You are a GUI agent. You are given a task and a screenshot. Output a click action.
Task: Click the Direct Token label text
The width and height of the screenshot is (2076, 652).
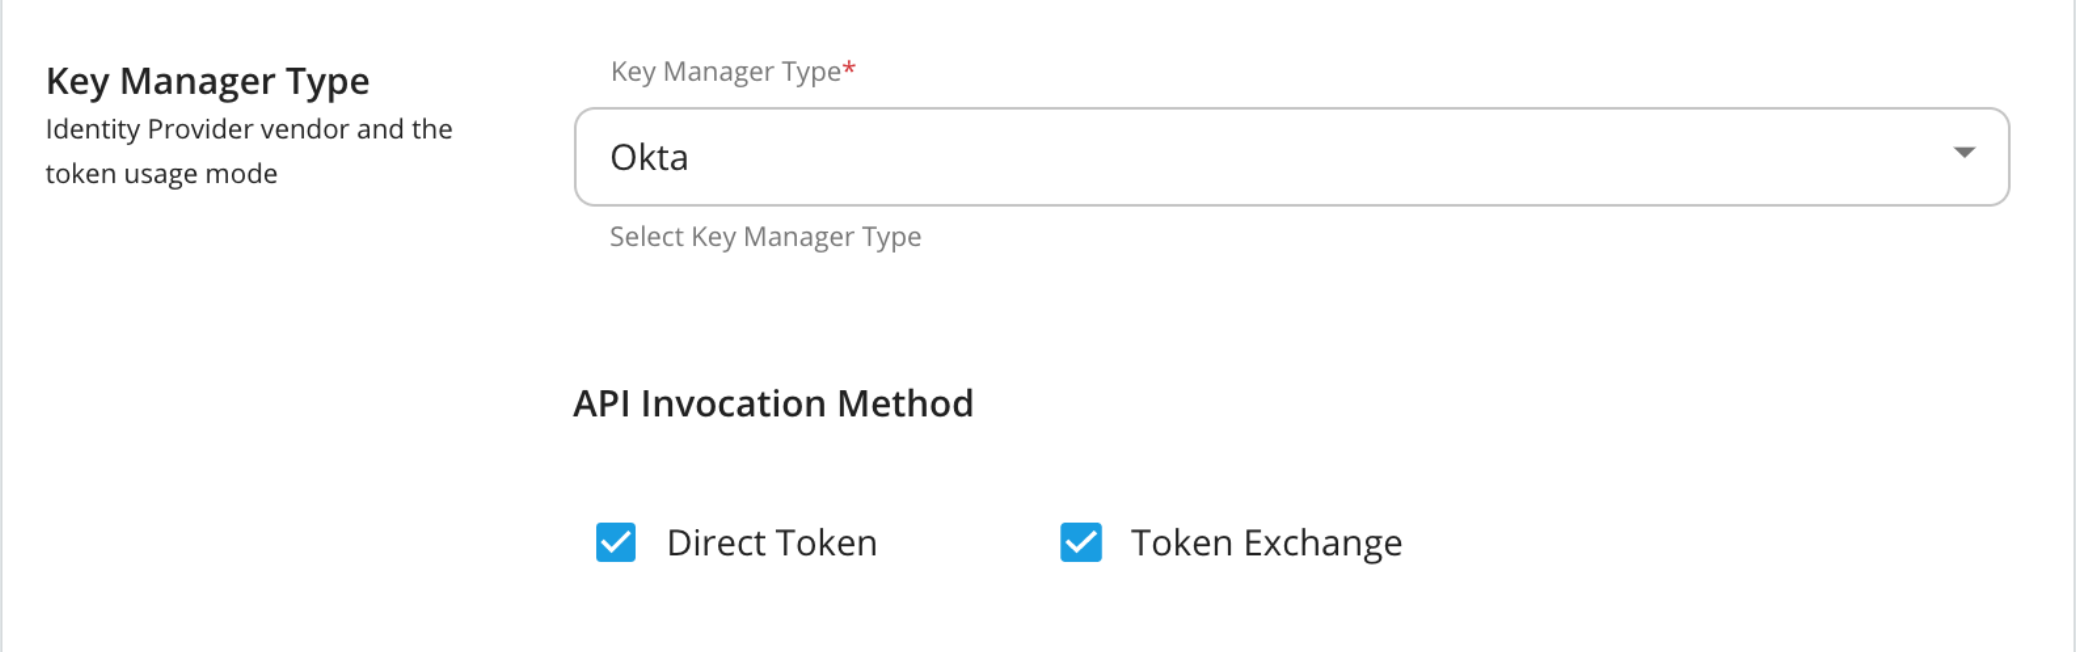tap(772, 543)
